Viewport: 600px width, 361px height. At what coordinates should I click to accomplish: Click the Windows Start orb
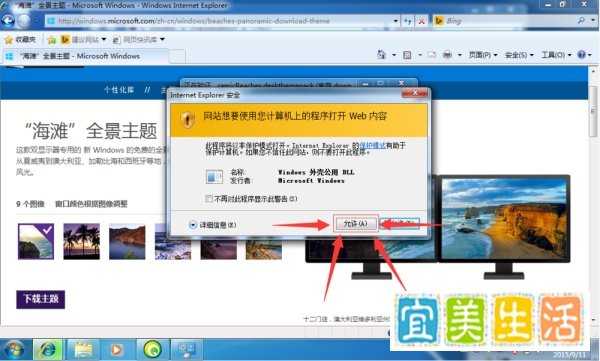(13, 349)
